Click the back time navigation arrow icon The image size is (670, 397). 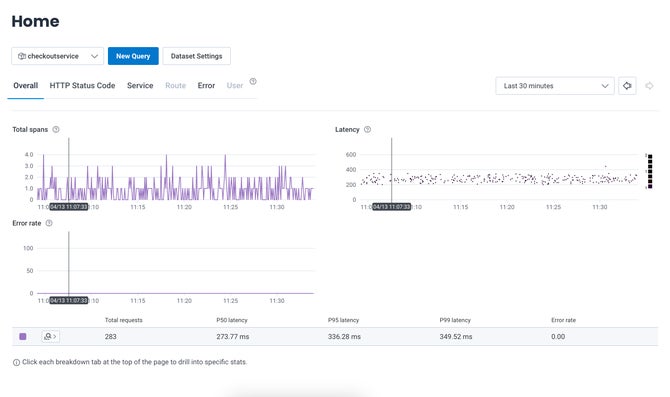point(627,86)
